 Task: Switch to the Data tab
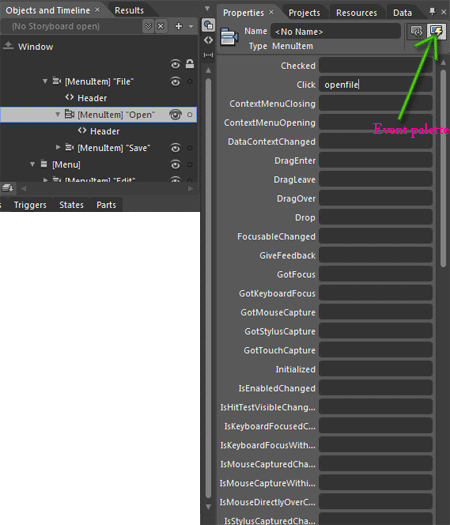tap(402, 13)
